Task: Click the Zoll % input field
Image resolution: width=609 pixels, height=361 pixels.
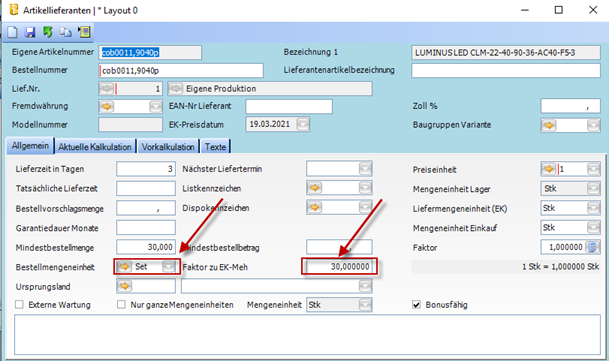Action: [x=570, y=106]
